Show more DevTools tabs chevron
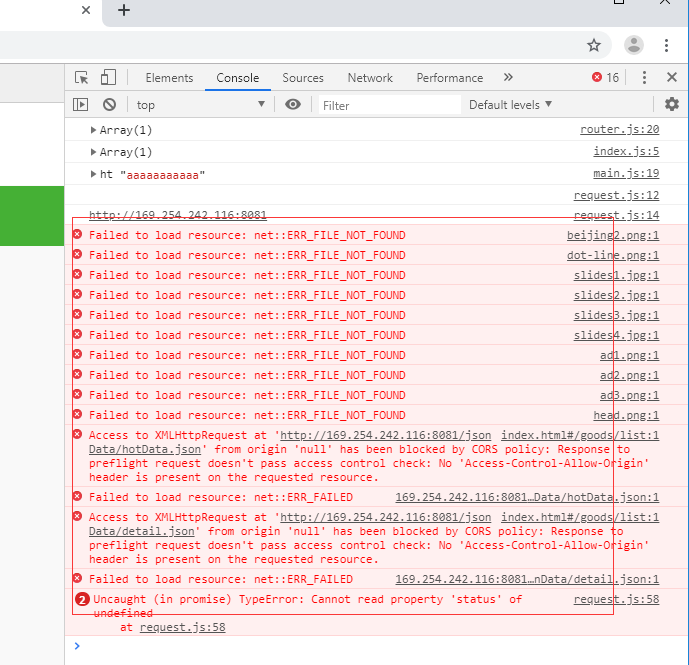Viewport: 689px width, 665px height. pyautogui.click(x=508, y=77)
